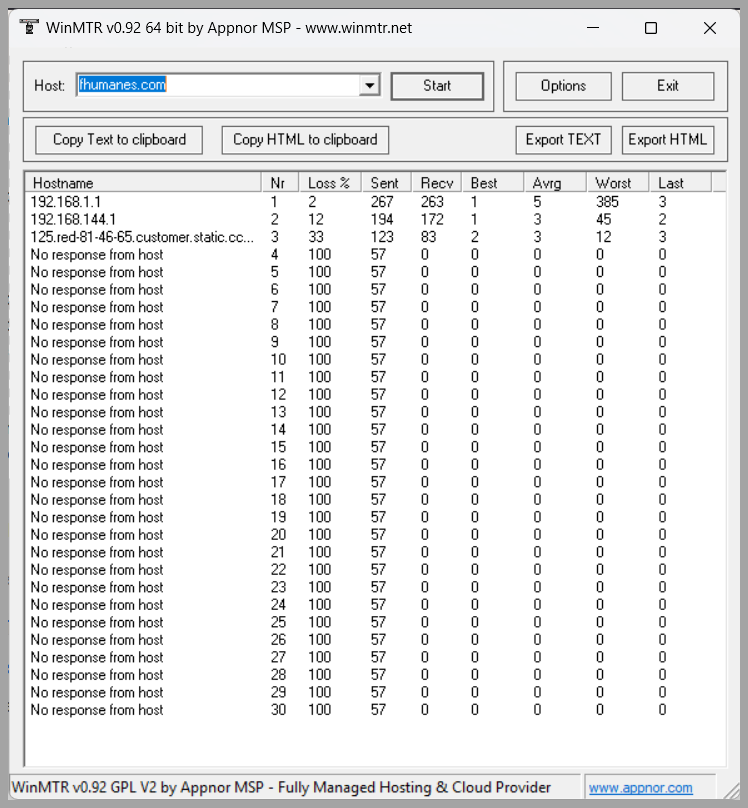Open the www.appnor.com link
This screenshot has height=808, width=748.
point(640,788)
